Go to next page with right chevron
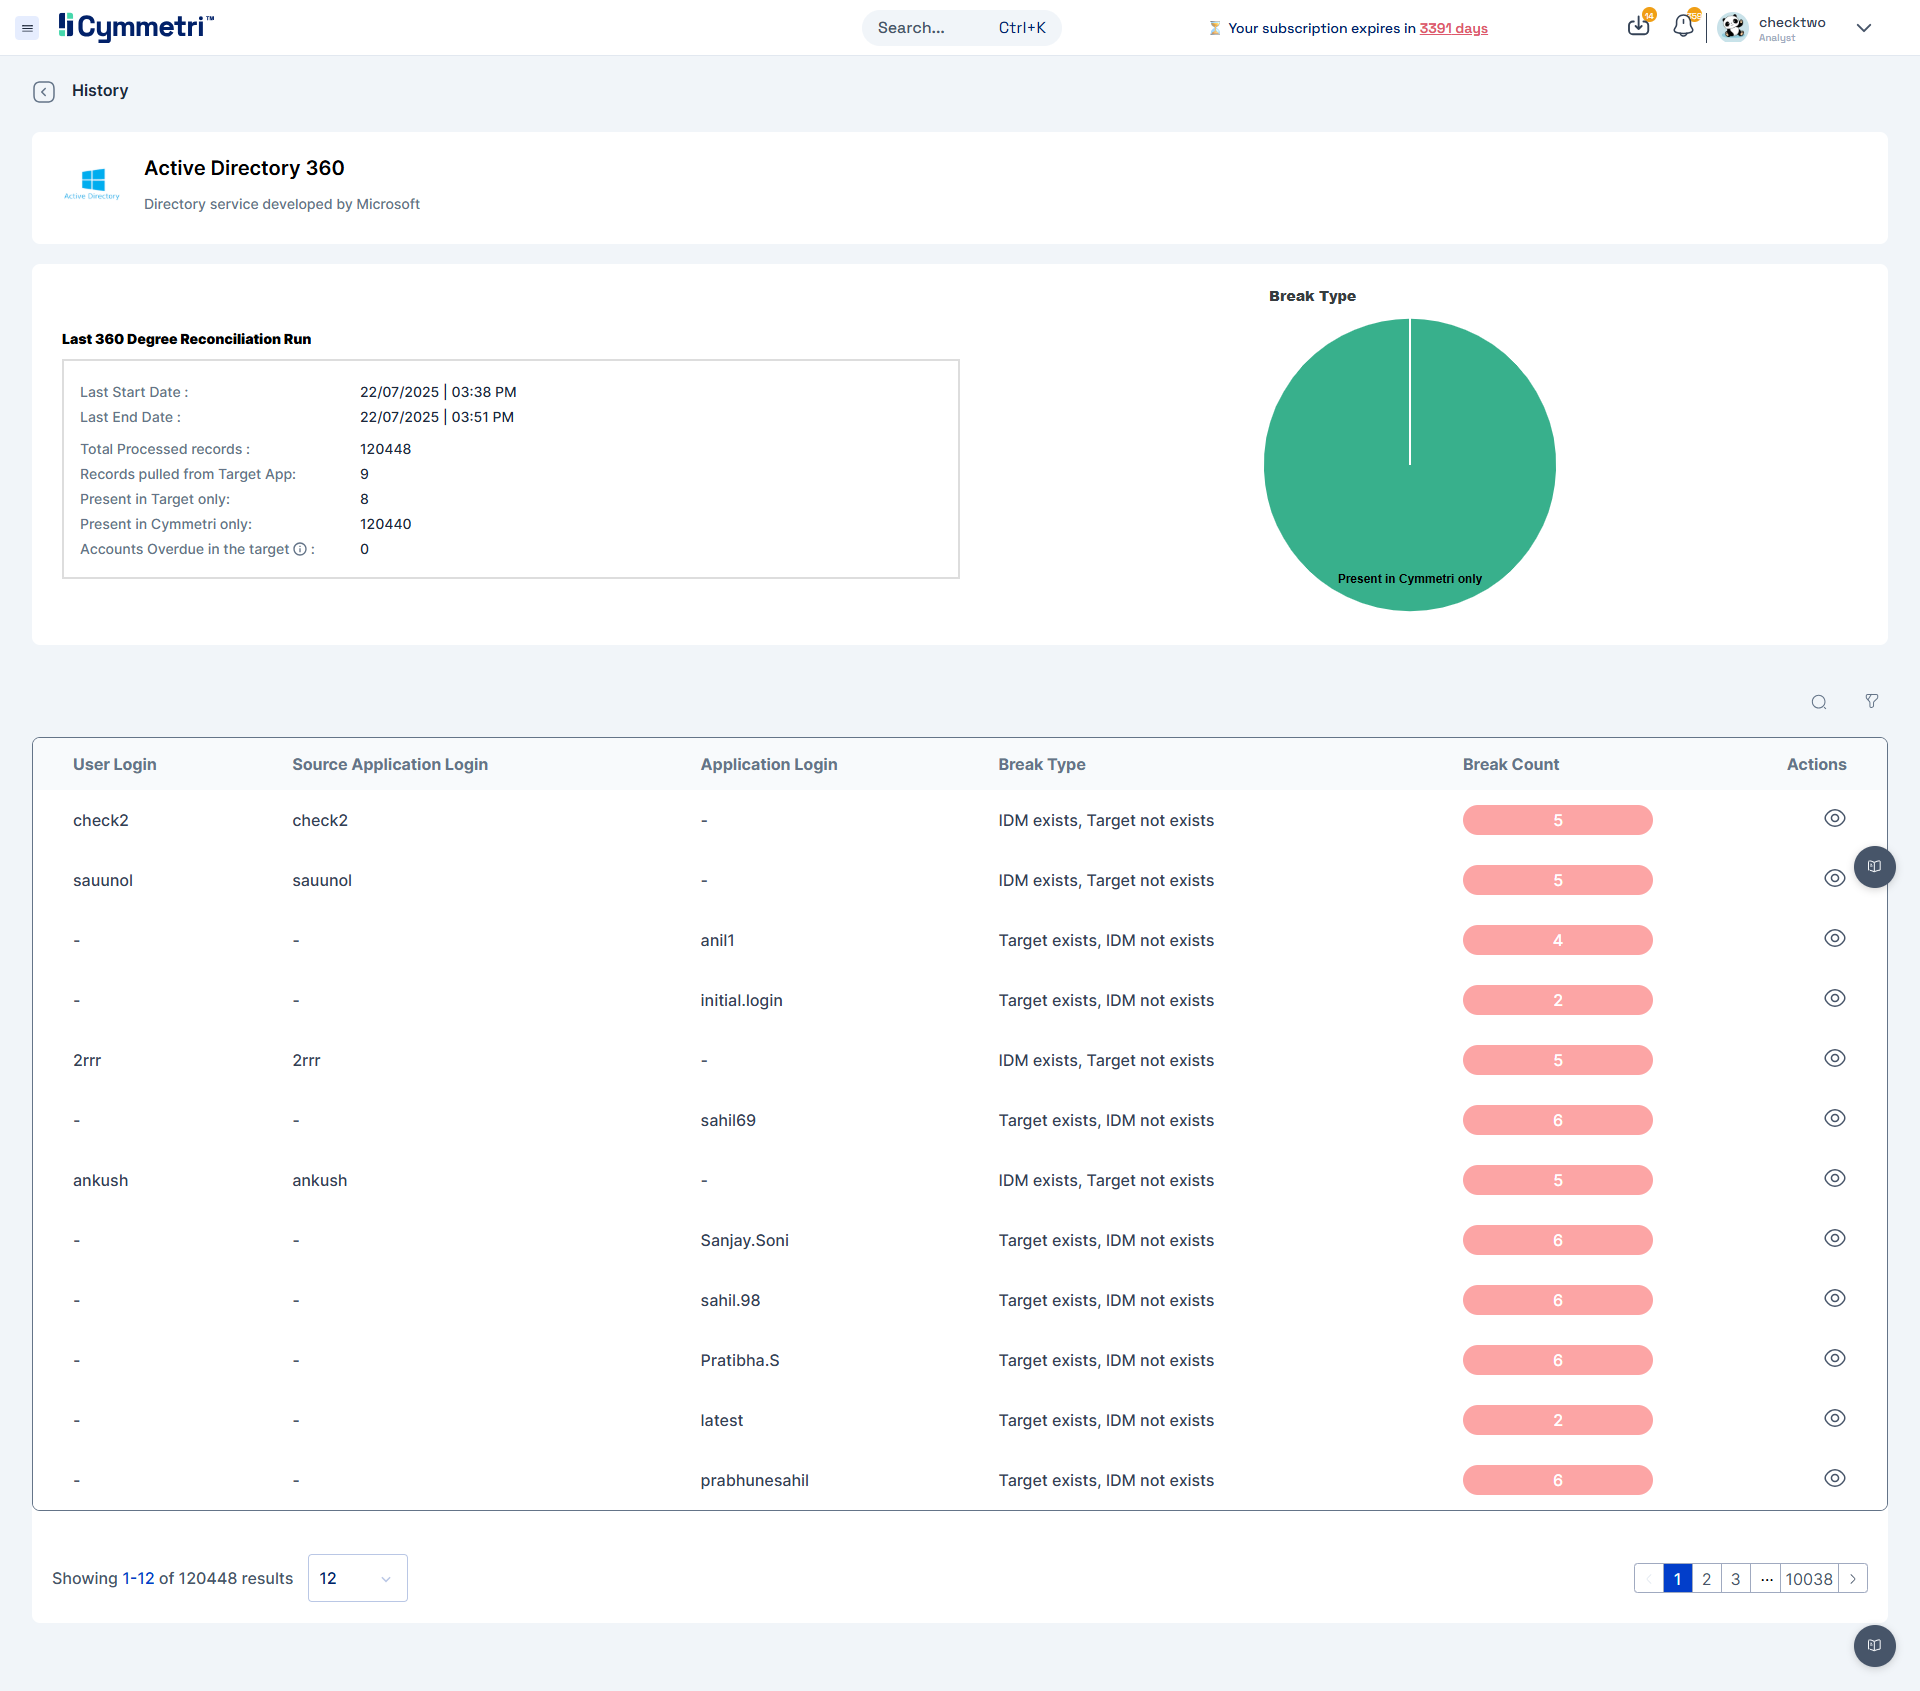 (x=1853, y=1579)
